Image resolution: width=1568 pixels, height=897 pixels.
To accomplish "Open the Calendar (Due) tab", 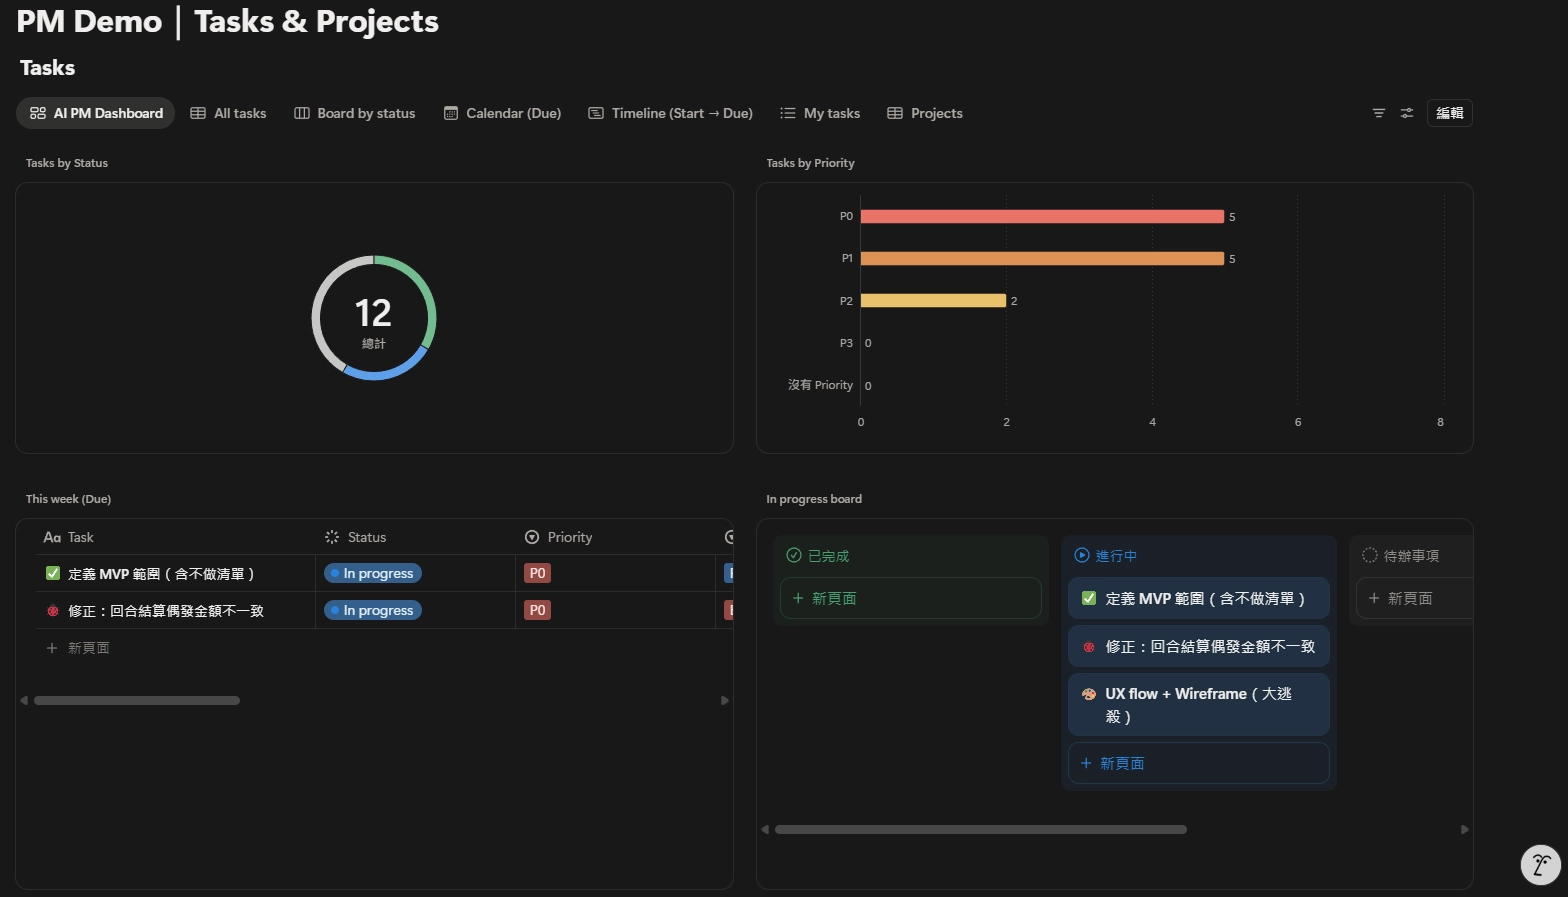I will [x=502, y=113].
